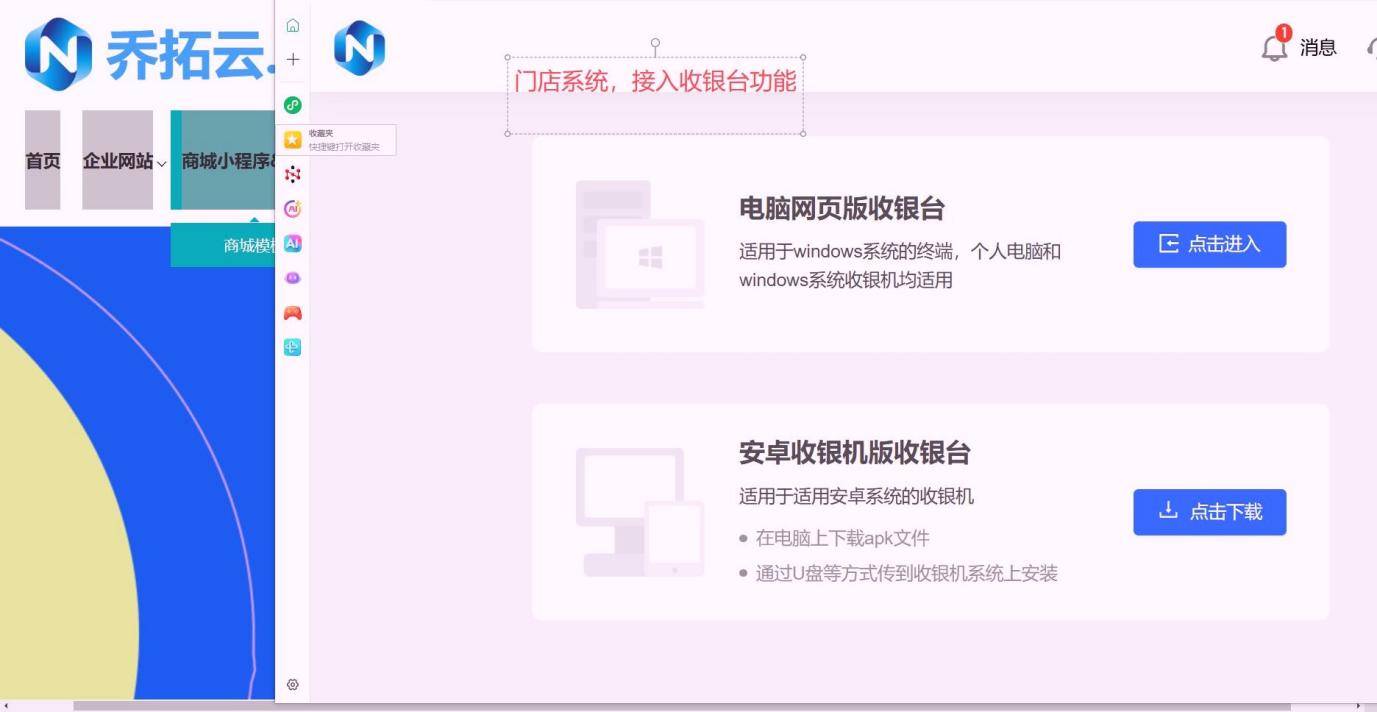Open the 商城小程序 navigation menu
This screenshot has height=712, width=1377.
pyautogui.click(x=227, y=161)
